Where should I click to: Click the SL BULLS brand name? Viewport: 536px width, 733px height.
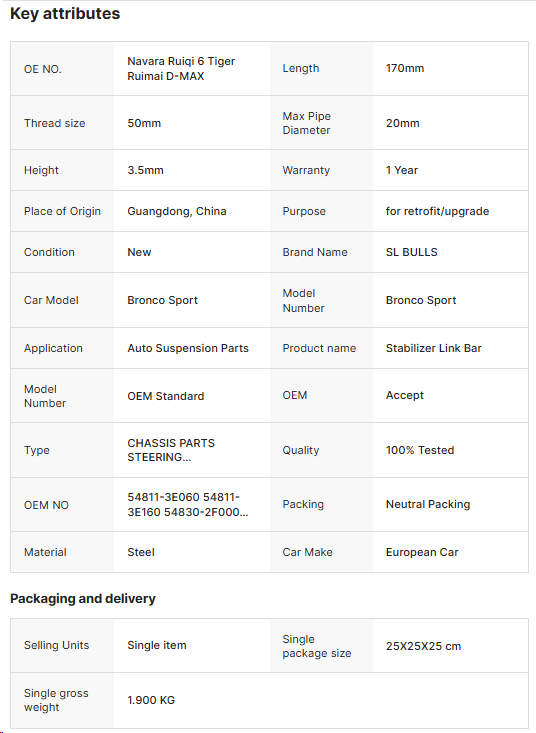pos(411,252)
